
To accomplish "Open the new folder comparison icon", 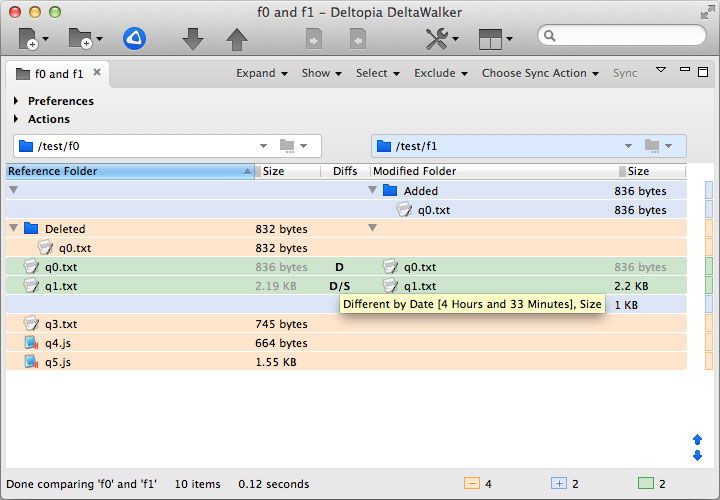I will point(80,39).
